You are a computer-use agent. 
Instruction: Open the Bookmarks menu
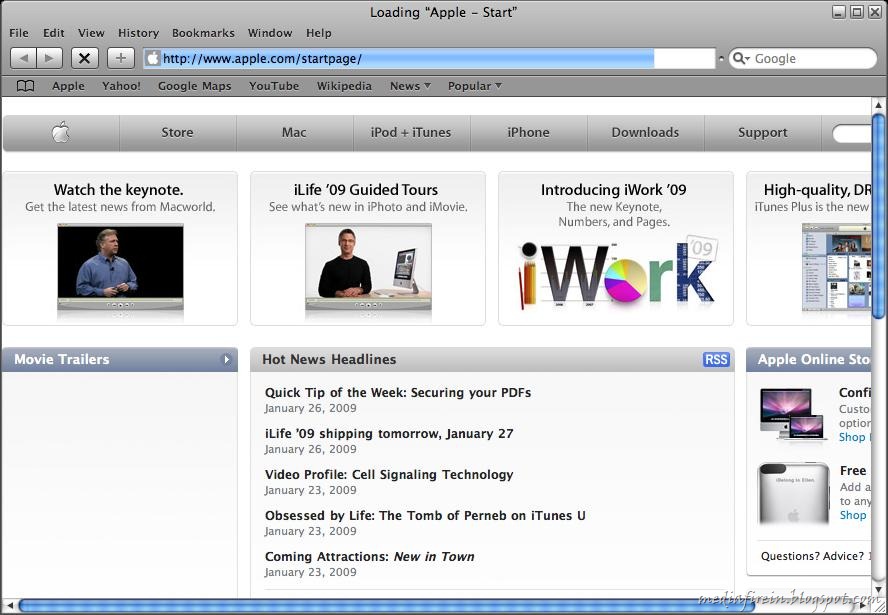click(203, 32)
